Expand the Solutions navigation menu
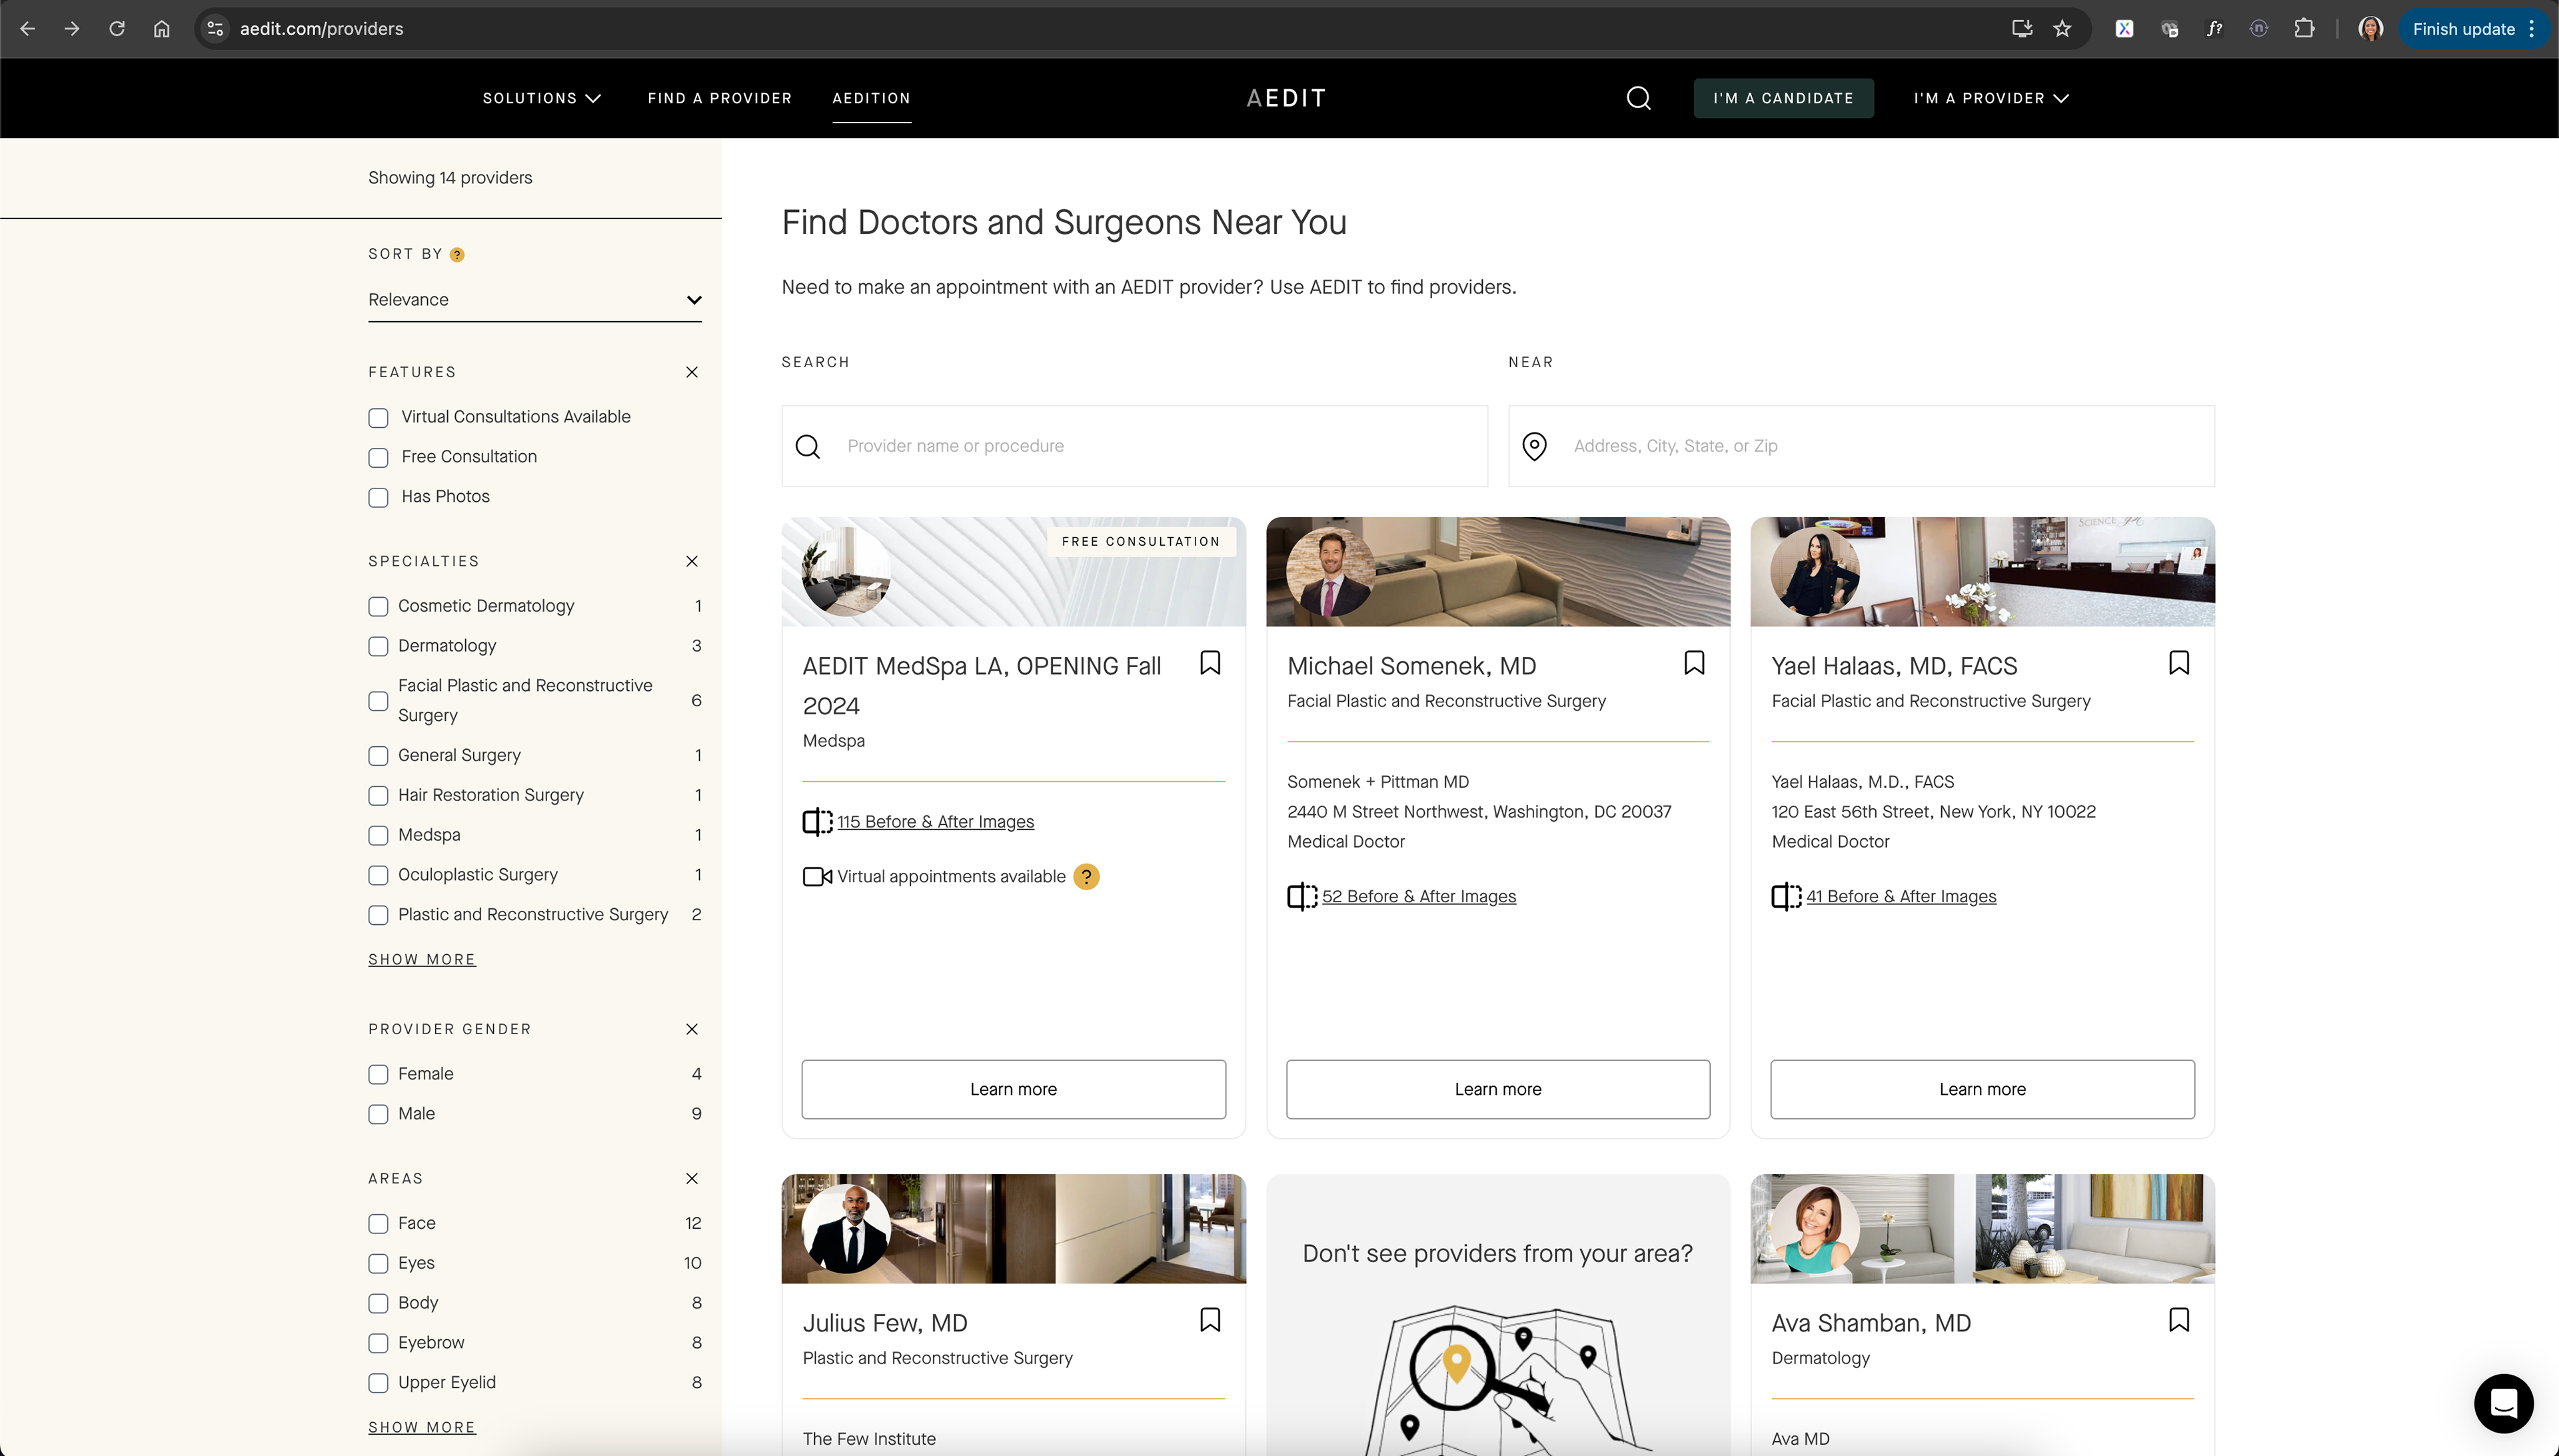Image resolution: width=2559 pixels, height=1456 pixels. [x=541, y=98]
